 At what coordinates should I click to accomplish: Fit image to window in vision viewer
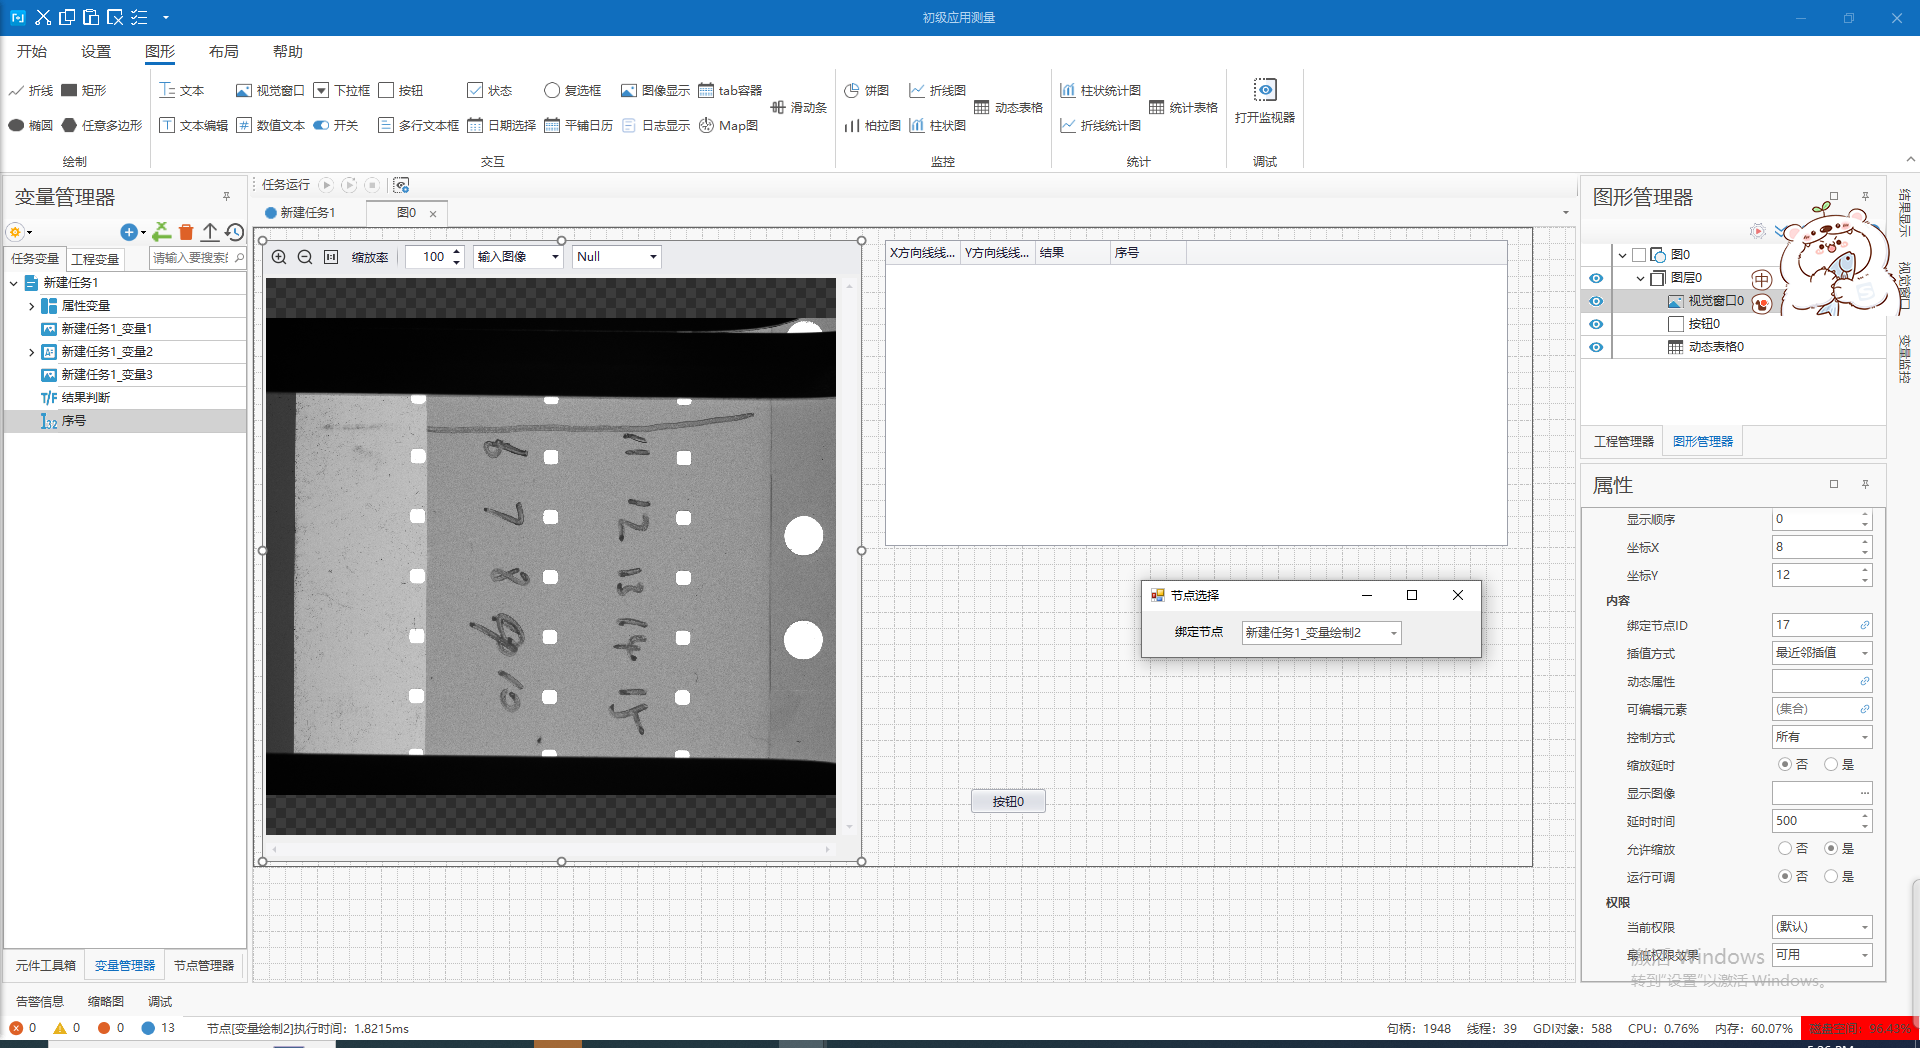(x=331, y=257)
